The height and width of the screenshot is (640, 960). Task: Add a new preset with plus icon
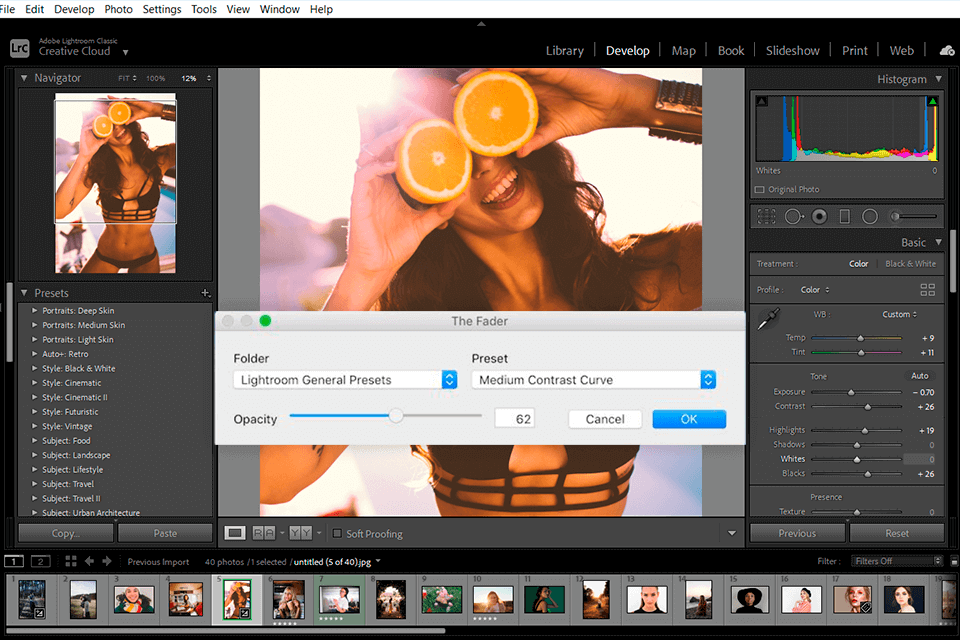coord(206,293)
